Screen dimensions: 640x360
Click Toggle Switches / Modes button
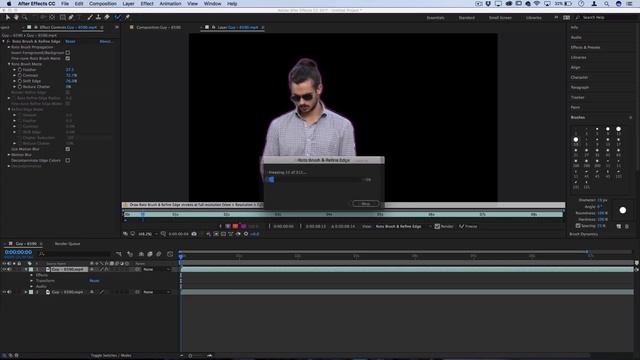pos(111,356)
